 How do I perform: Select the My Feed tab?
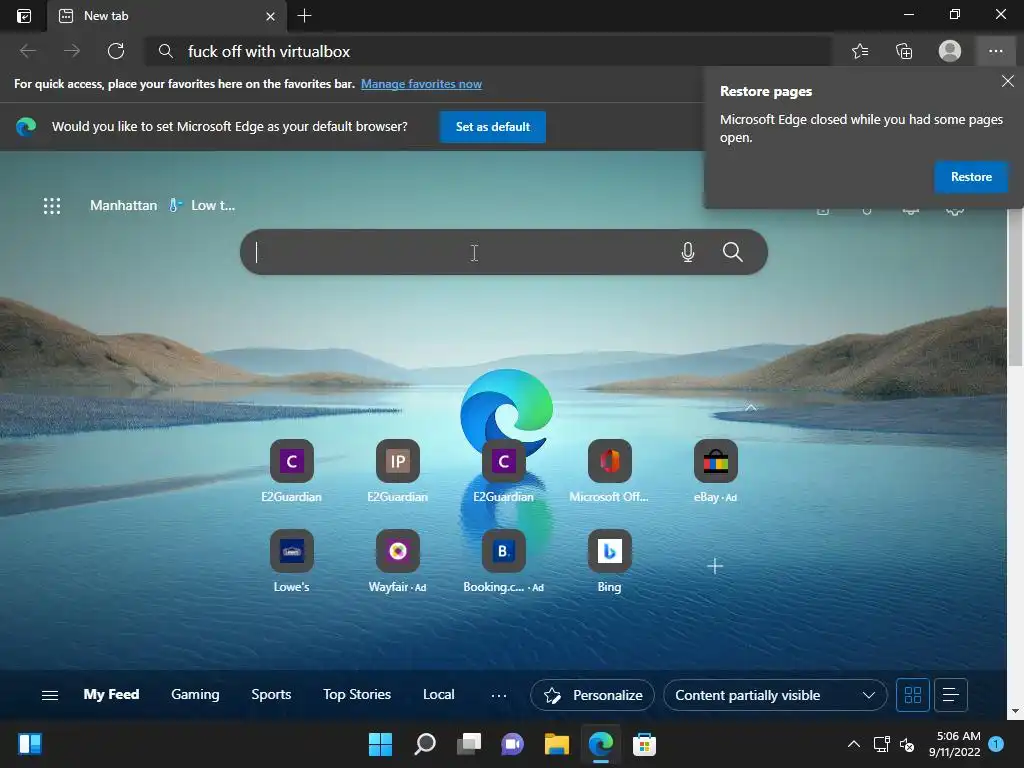coord(111,694)
